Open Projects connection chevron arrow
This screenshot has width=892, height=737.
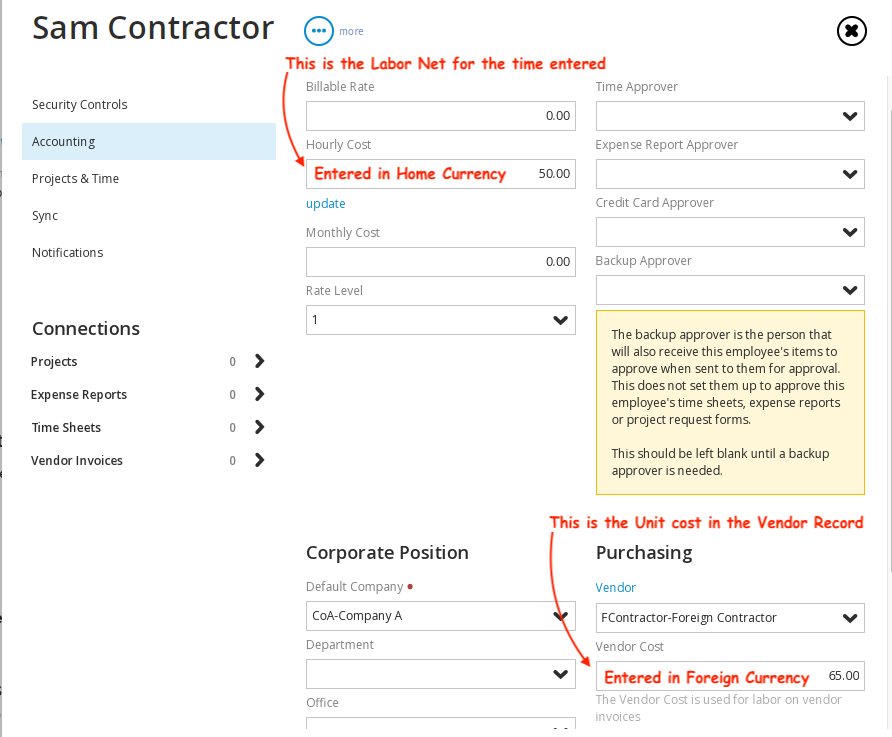[x=259, y=361]
